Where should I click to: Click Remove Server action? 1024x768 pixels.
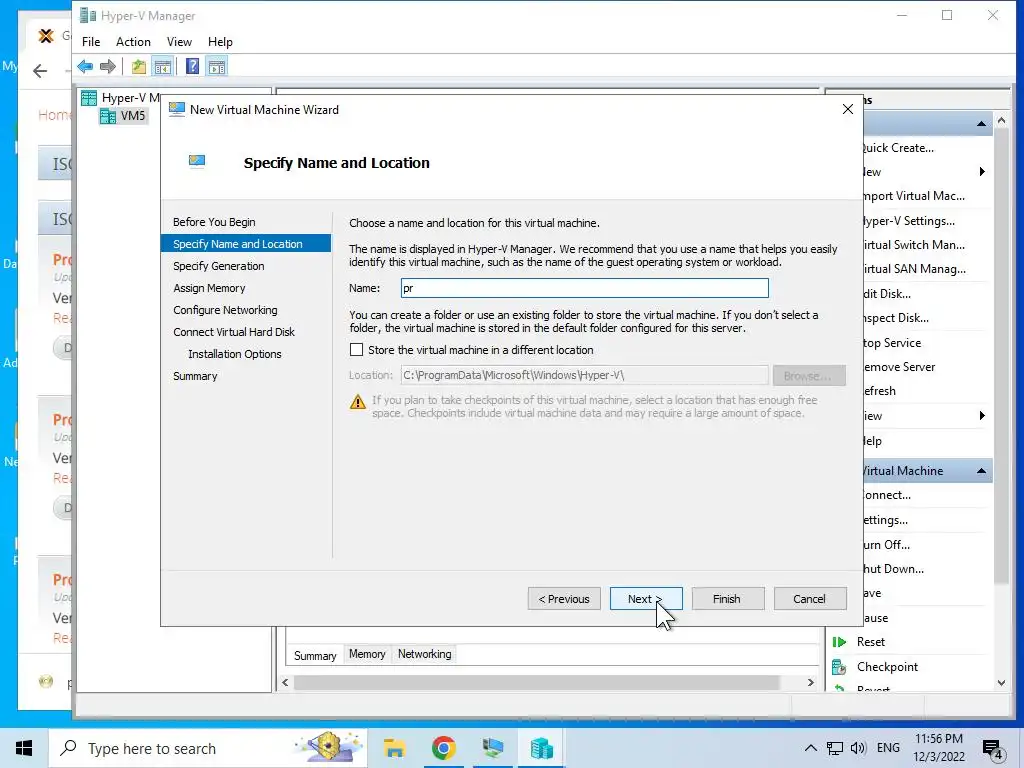(x=899, y=367)
